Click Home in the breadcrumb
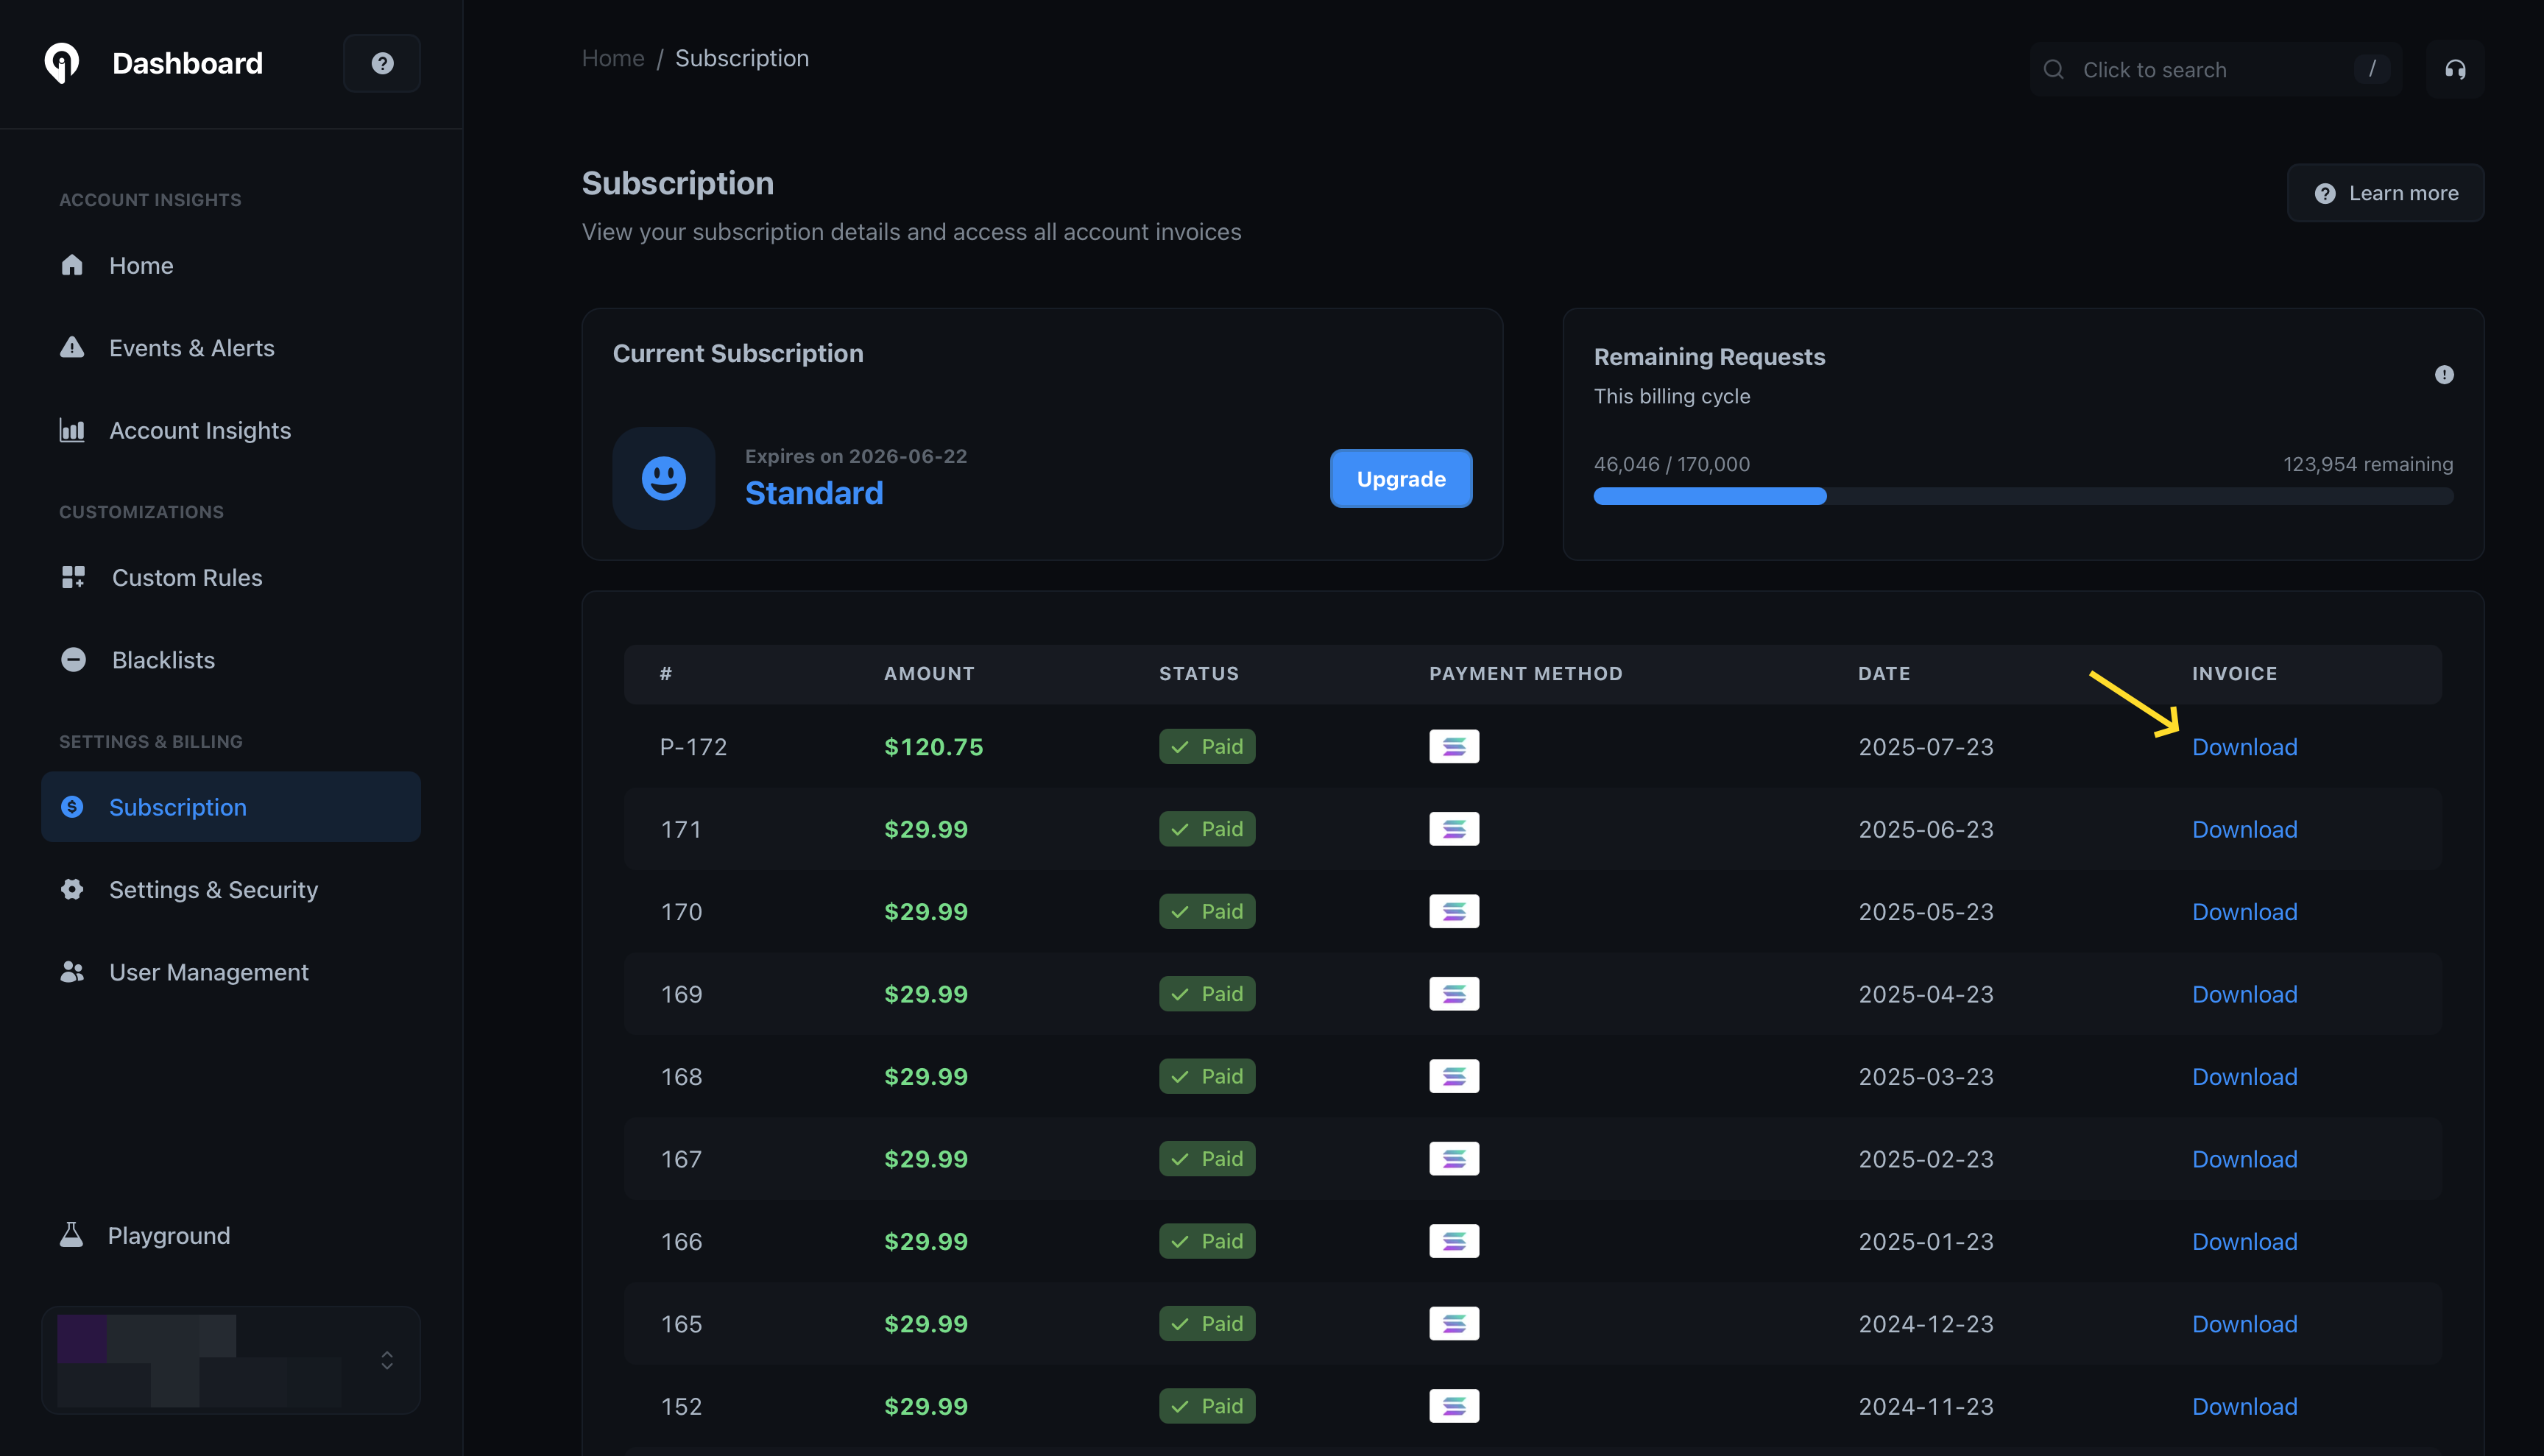Viewport: 2544px width, 1456px height. point(613,58)
